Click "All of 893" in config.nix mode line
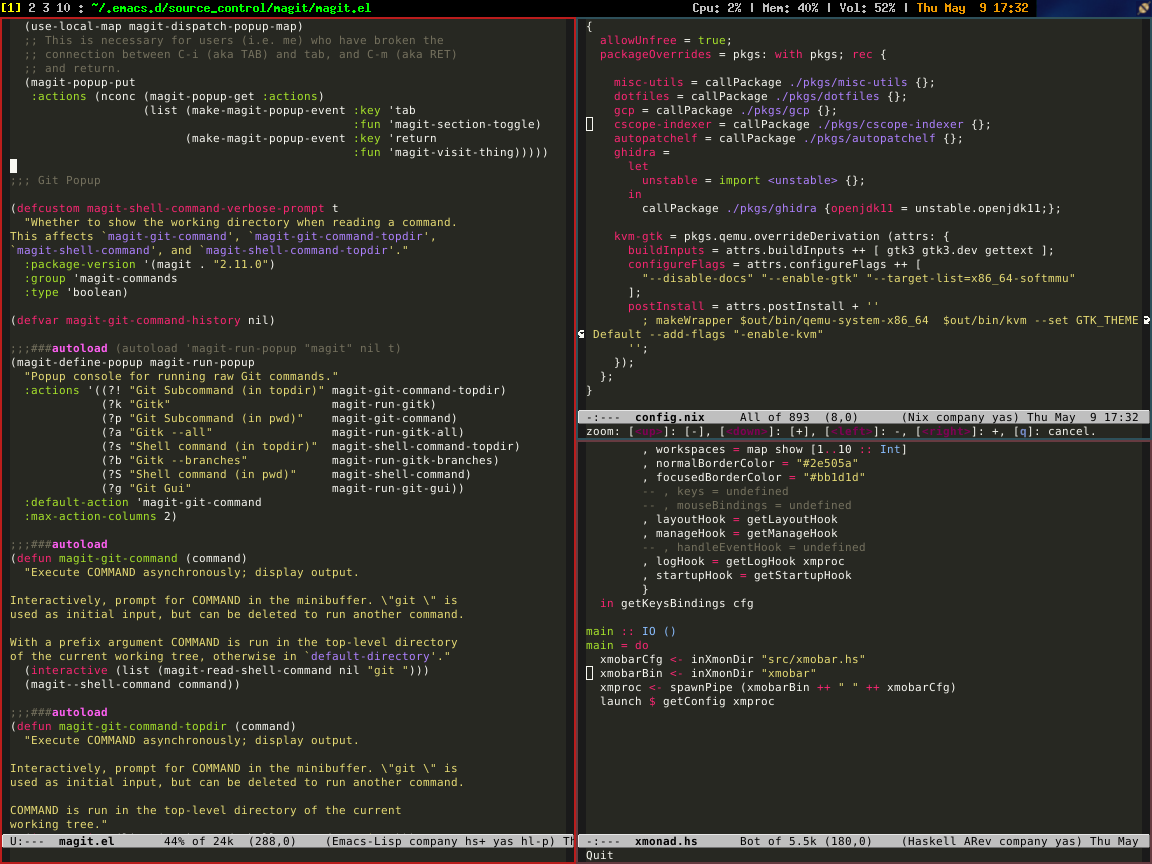This screenshot has width=1152, height=864. point(774,417)
